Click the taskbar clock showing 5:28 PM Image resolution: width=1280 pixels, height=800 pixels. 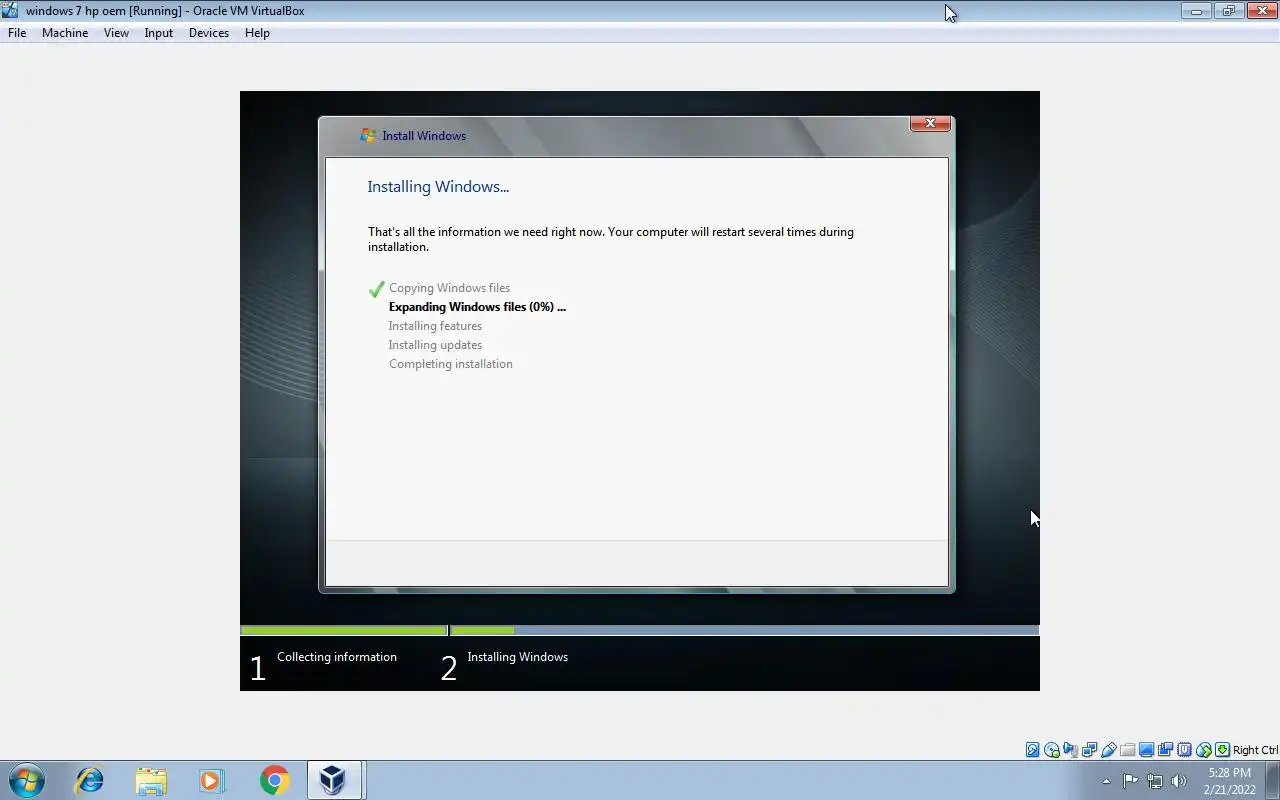tap(1229, 781)
